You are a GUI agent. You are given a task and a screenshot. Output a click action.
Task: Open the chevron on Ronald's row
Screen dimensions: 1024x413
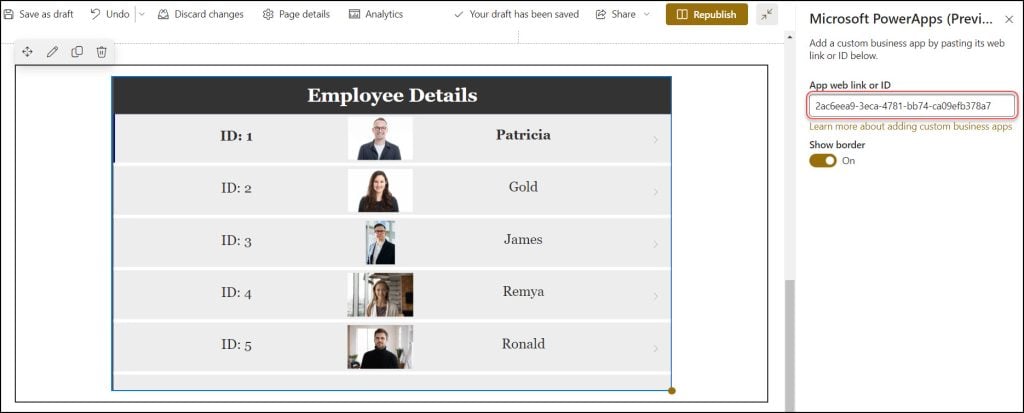(655, 349)
